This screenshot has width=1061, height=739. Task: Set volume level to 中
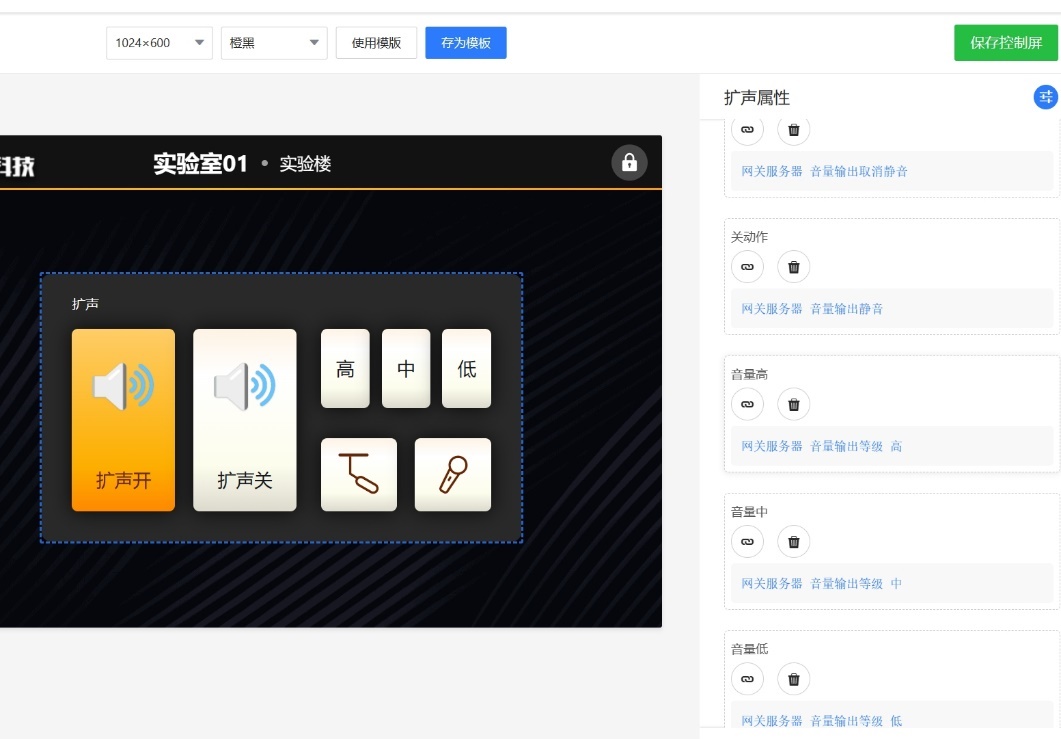[x=406, y=369]
